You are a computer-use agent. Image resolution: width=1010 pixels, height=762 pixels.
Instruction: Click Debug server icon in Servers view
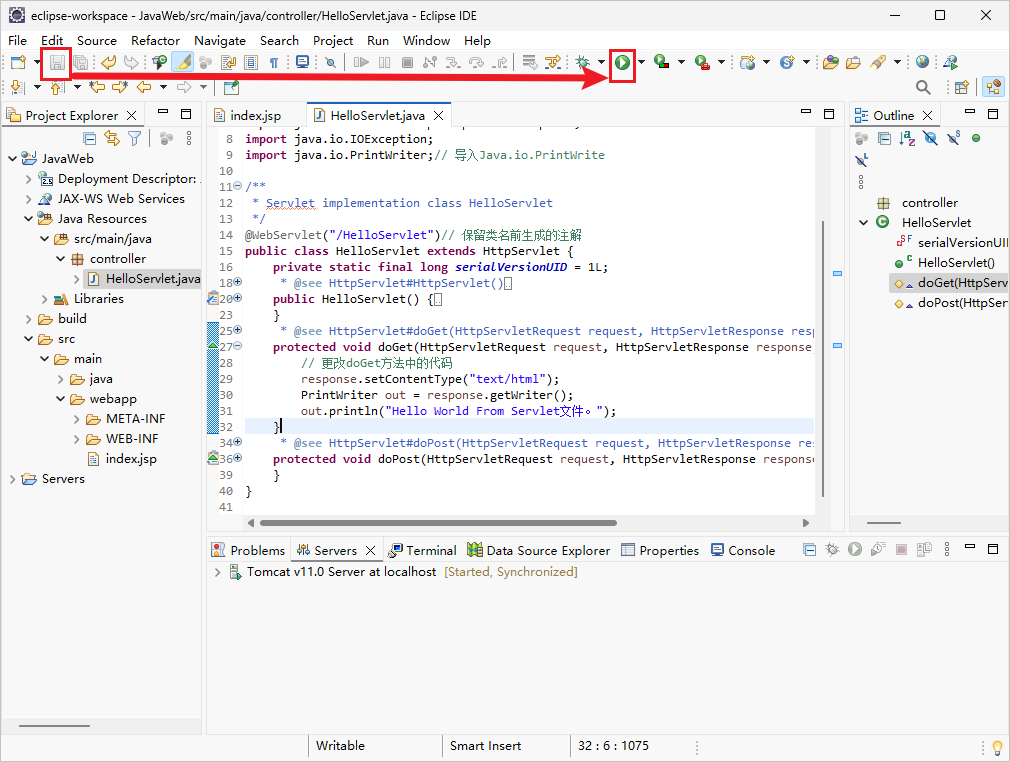[x=832, y=549]
